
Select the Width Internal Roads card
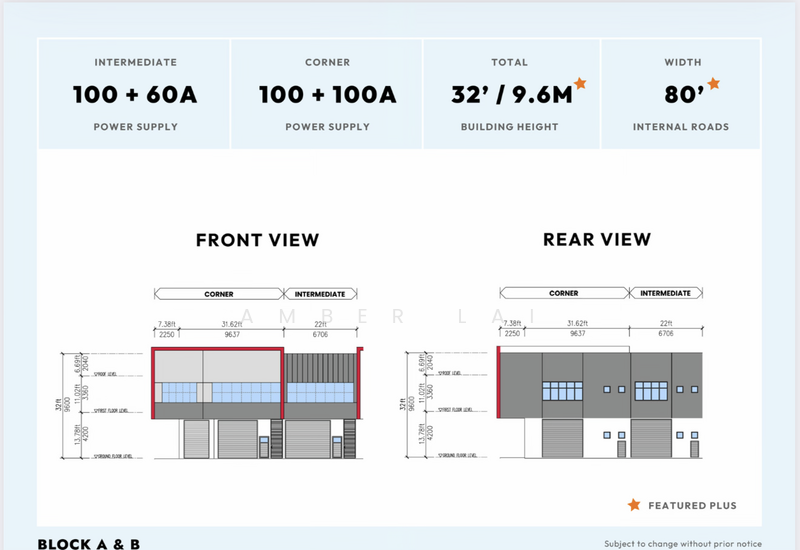682,94
